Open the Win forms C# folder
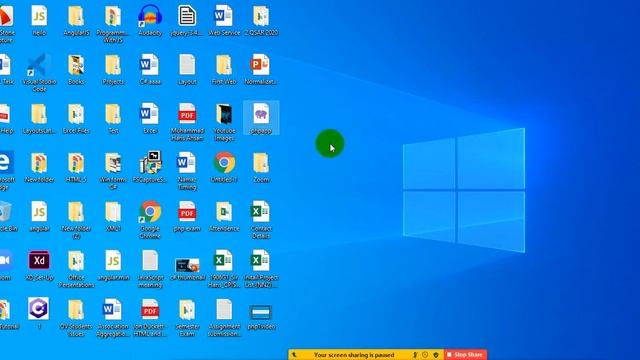Image resolution: width=640 pixels, height=360 pixels. [113, 171]
